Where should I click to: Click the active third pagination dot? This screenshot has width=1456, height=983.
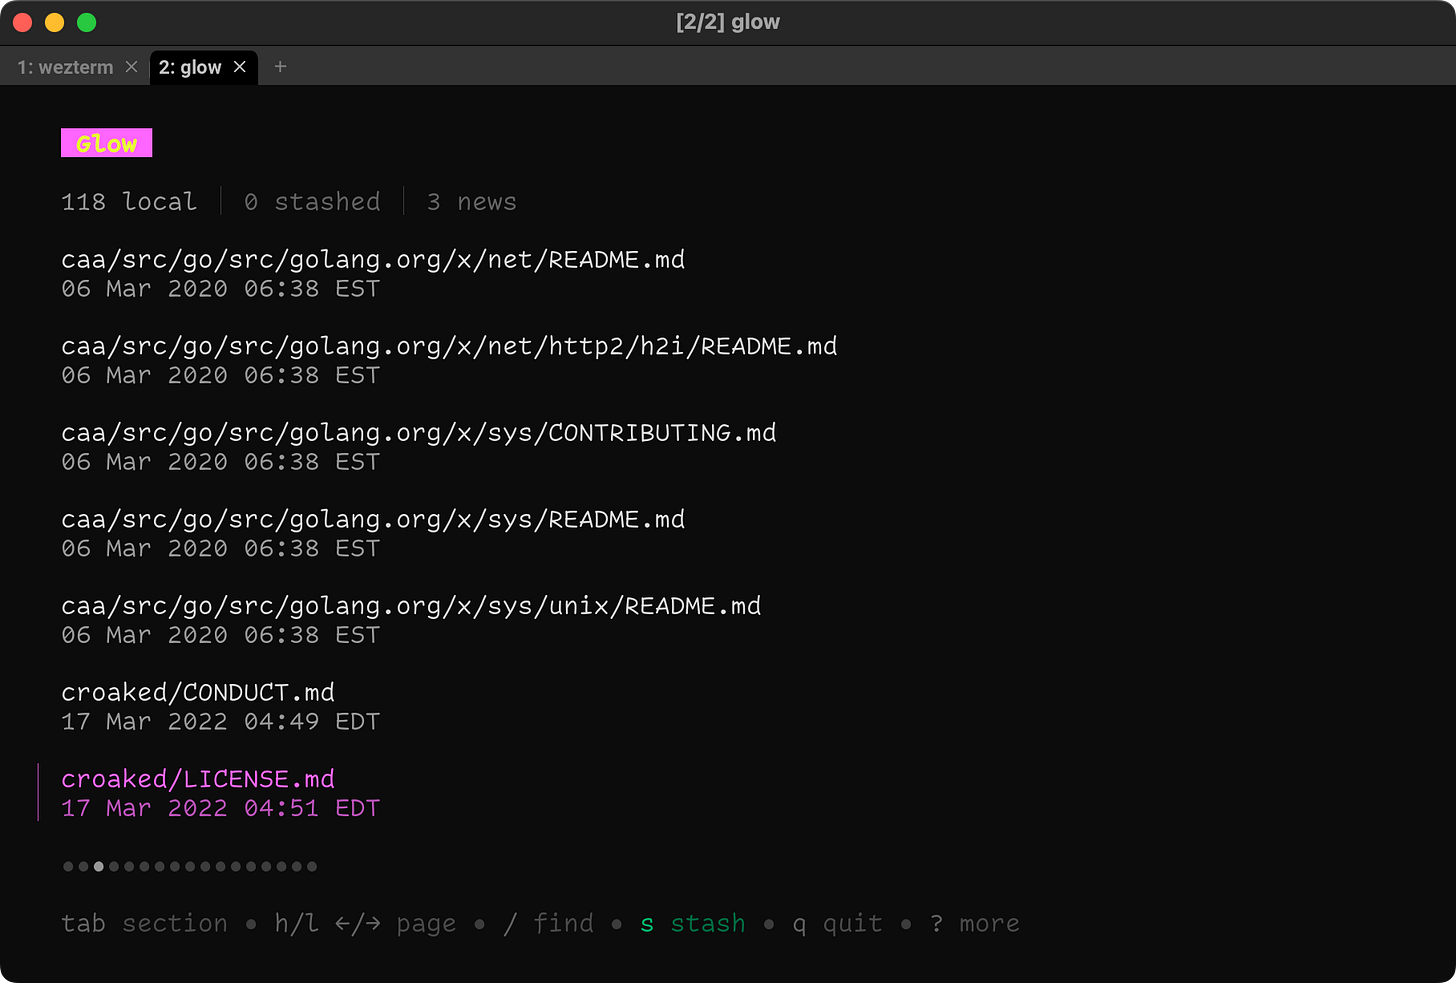(99, 866)
